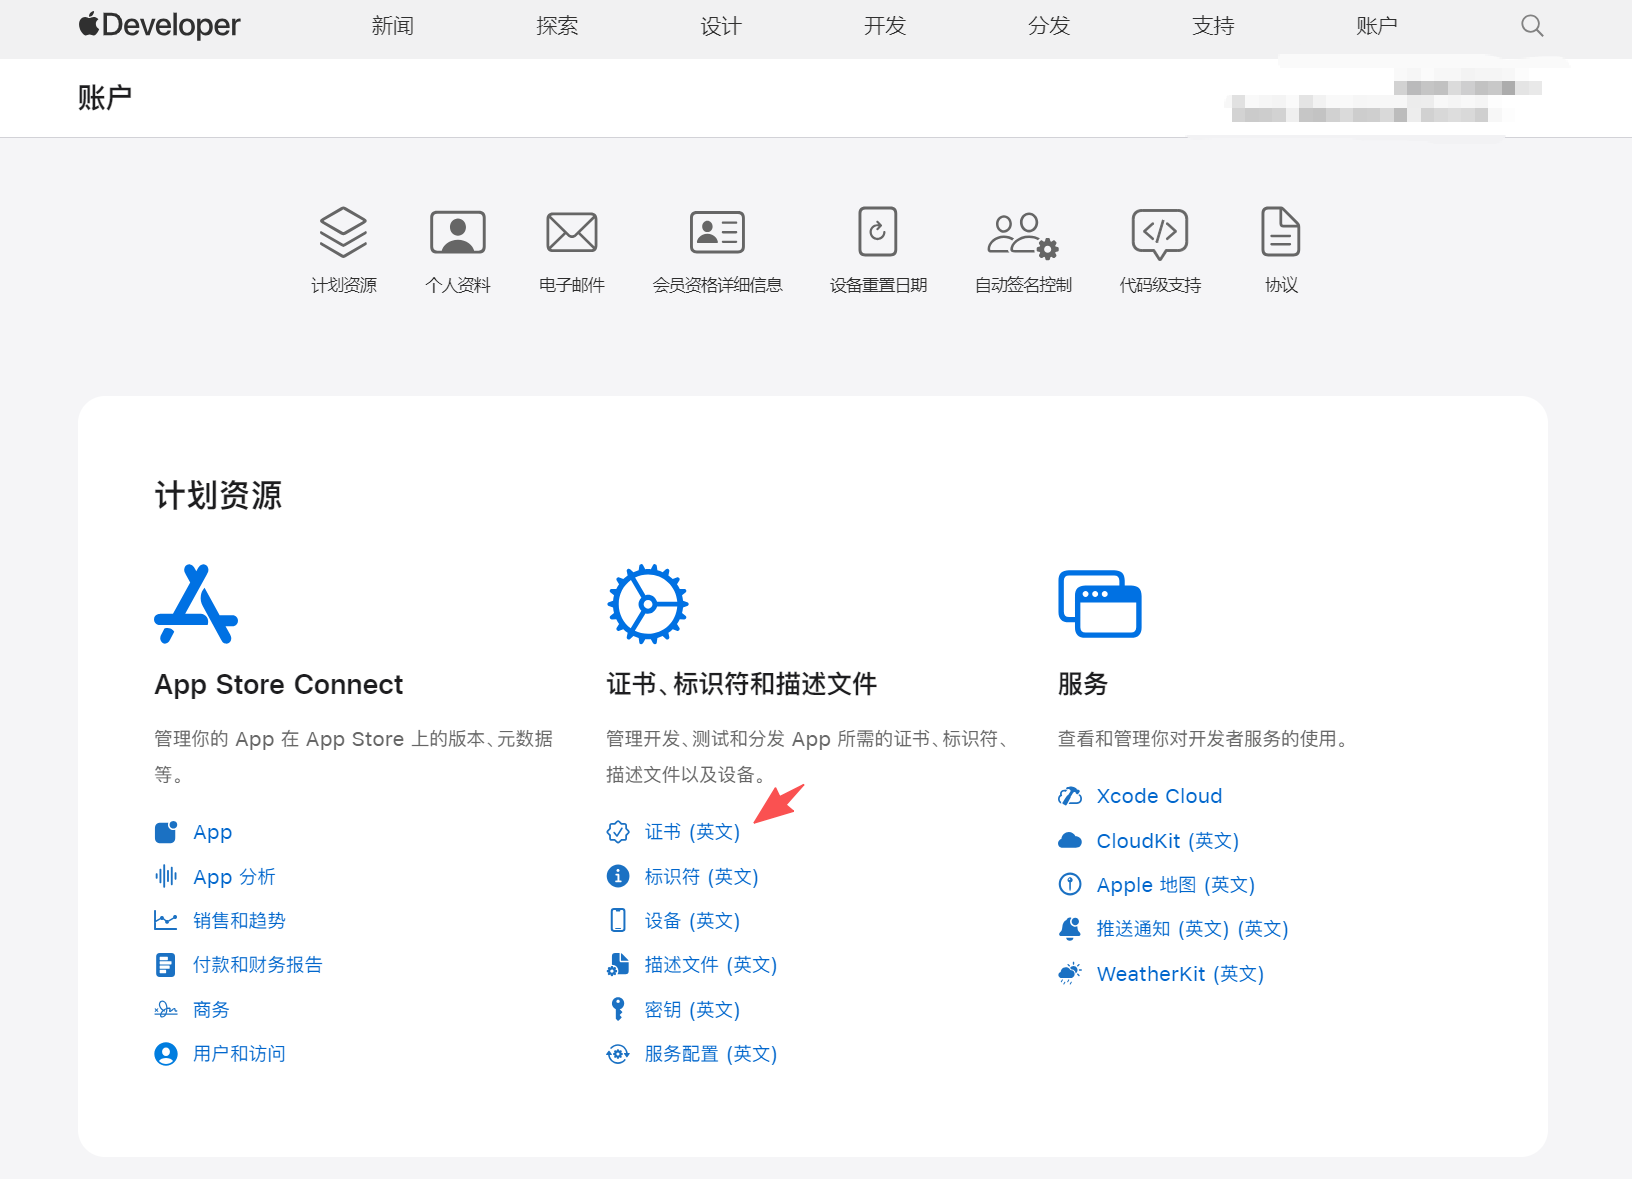Click the App 分析 waveform icon
This screenshot has height=1179, width=1632.
(166, 877)
